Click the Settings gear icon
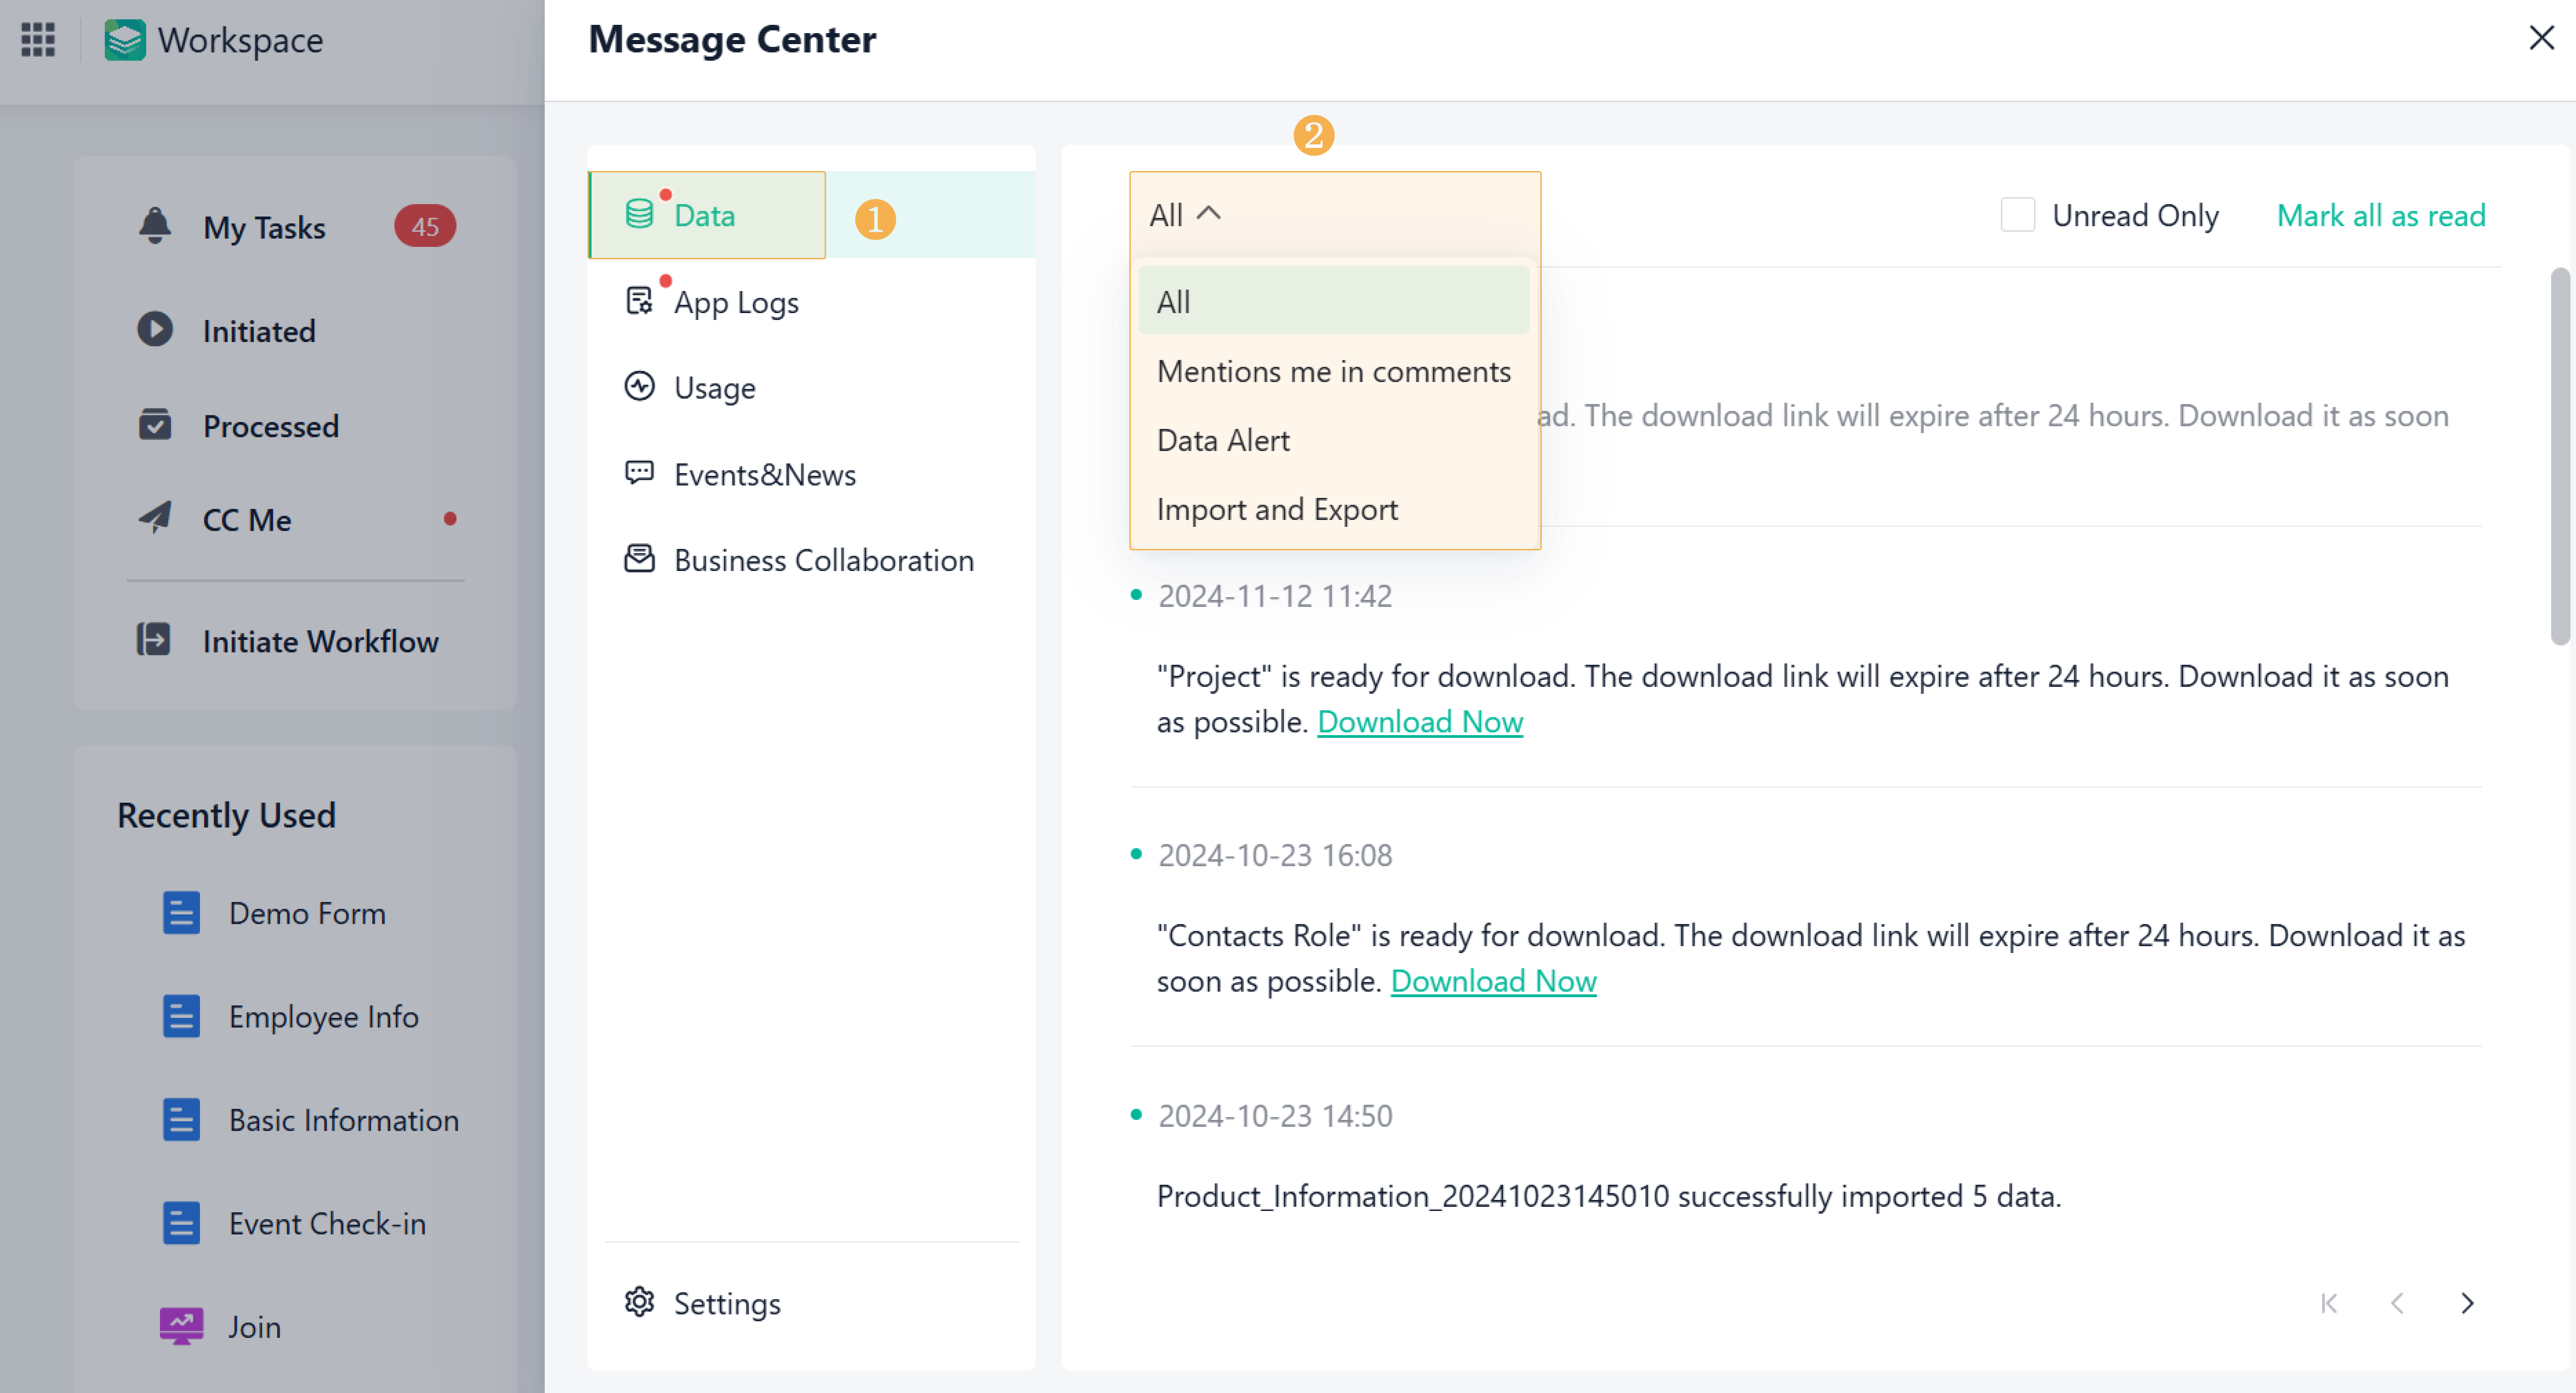The image size is (2576, 1393). pos(640,1302)
